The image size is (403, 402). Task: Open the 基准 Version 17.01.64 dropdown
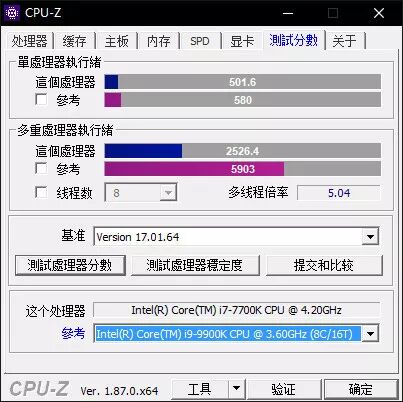pos(370,237)
